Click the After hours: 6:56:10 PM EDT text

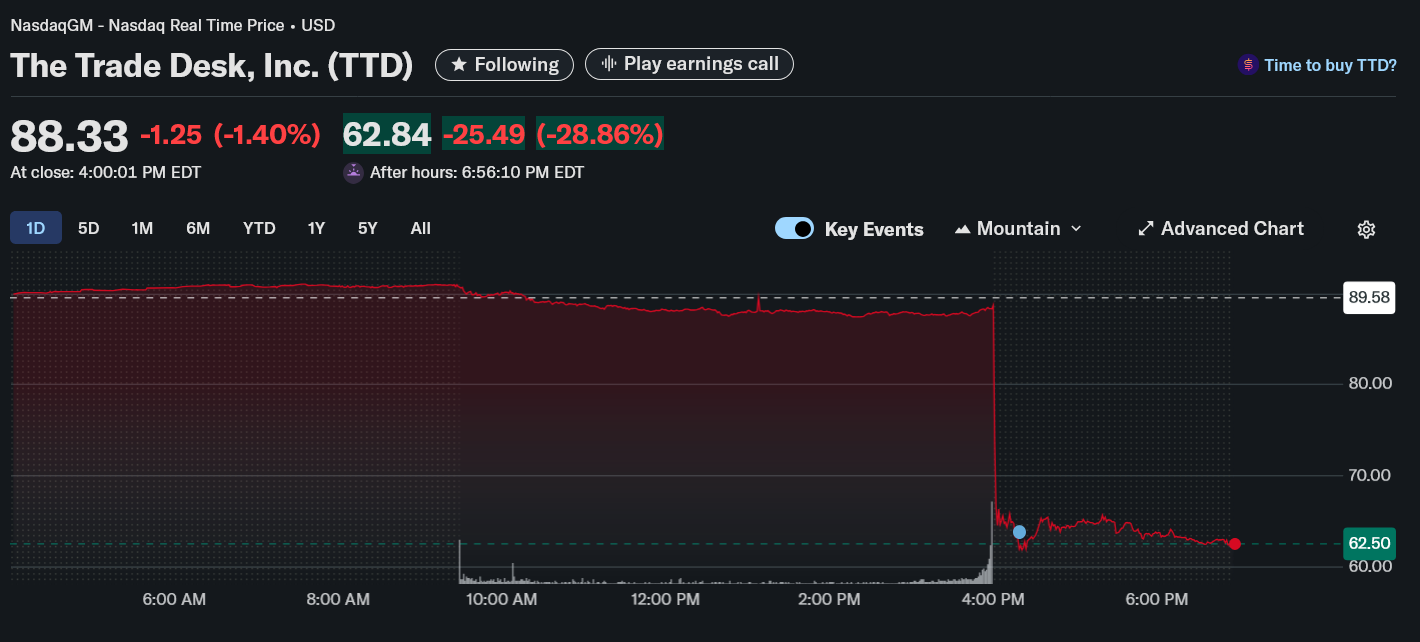click(x=477, y=172)
